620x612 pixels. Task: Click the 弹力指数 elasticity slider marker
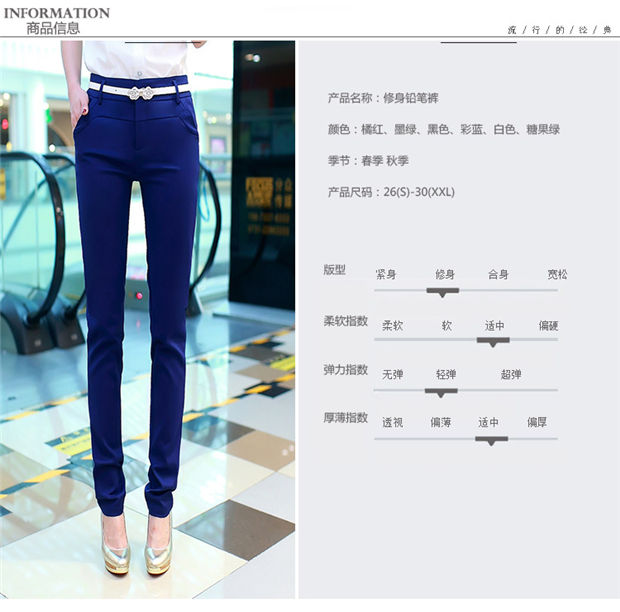pyautogui.click(x=441, y=393)
